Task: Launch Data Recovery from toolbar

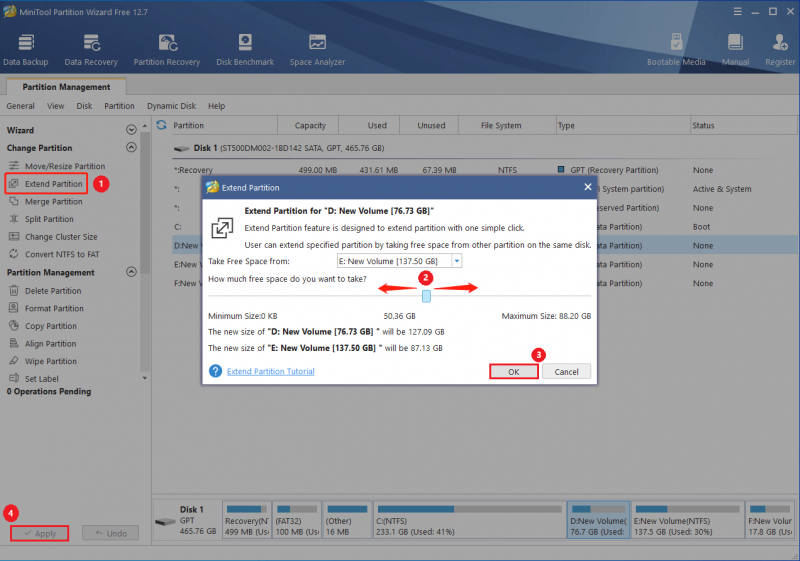Action: coord(91,49)
